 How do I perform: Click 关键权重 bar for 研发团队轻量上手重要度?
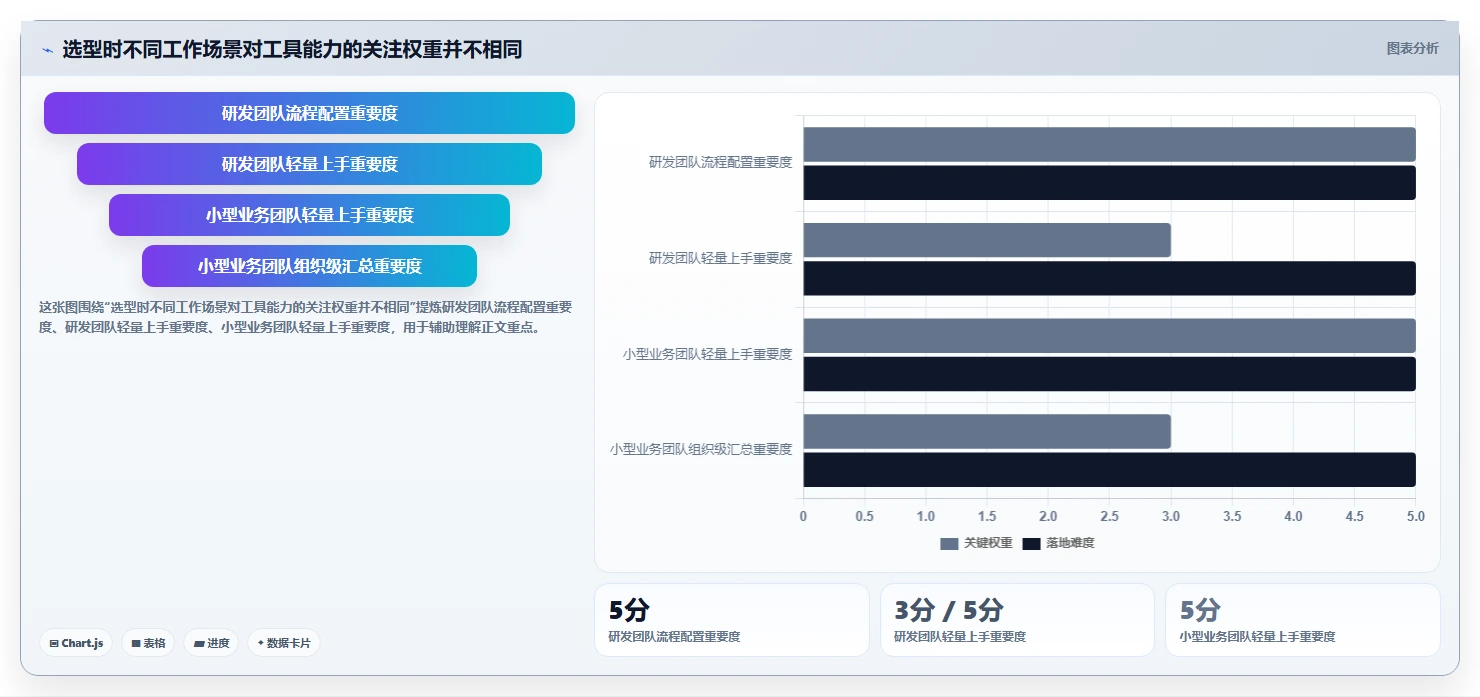(987, 240)
